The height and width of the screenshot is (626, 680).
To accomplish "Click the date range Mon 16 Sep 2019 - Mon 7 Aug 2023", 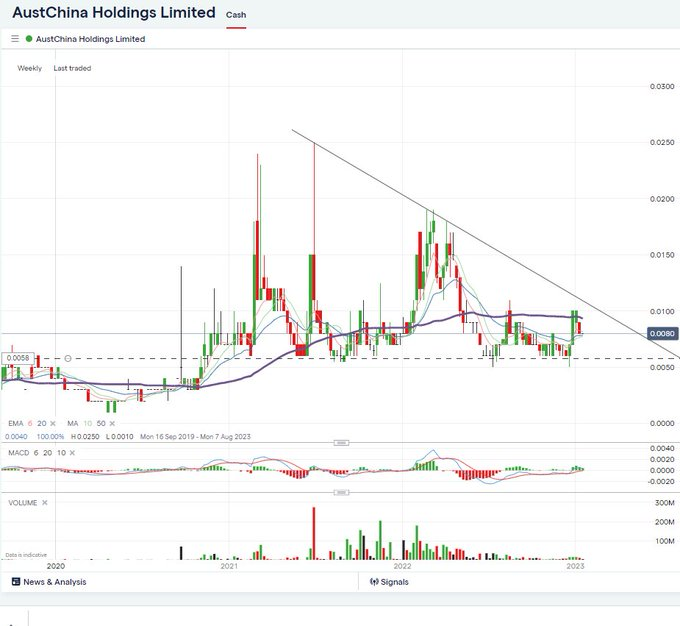I will click(x=195, y=437).
